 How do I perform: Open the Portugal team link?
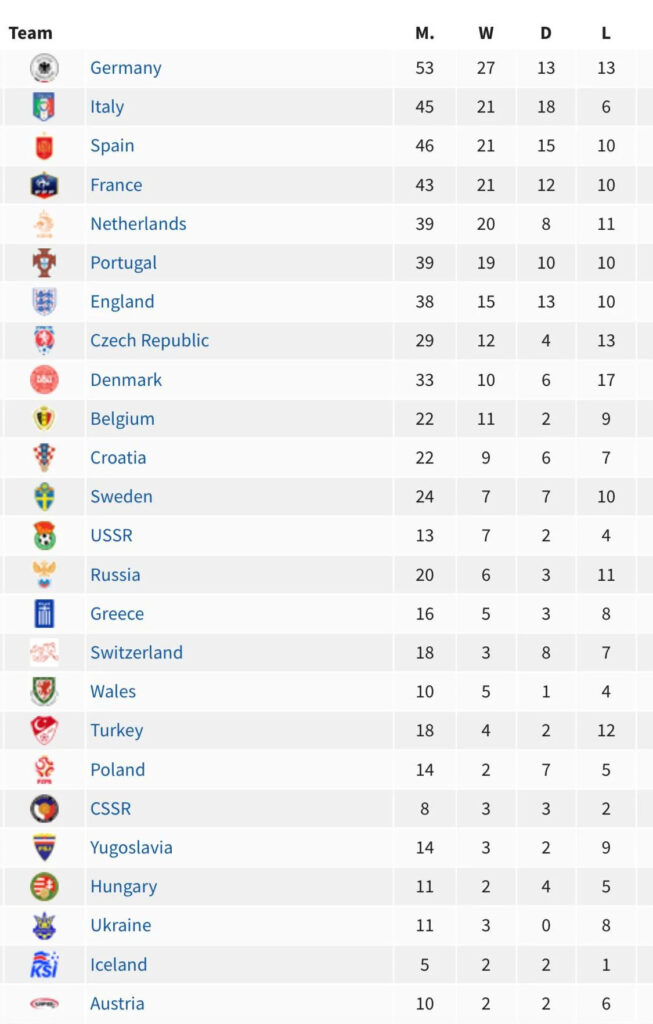click(123, 263)
